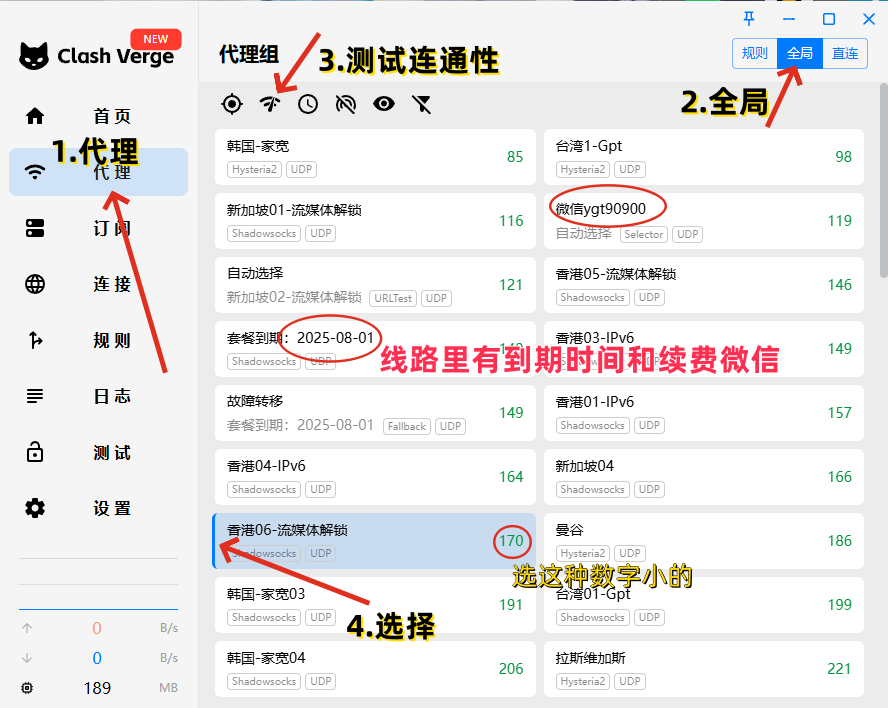This screenshot has height=708, width=888.
Task: Pin the window with the pushpin icon
Action: coord(750,19)
